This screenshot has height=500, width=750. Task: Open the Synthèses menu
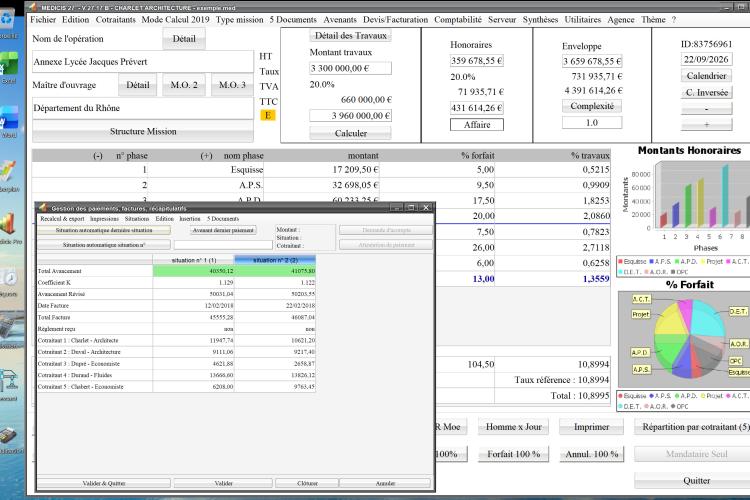(x=540, y=20)
